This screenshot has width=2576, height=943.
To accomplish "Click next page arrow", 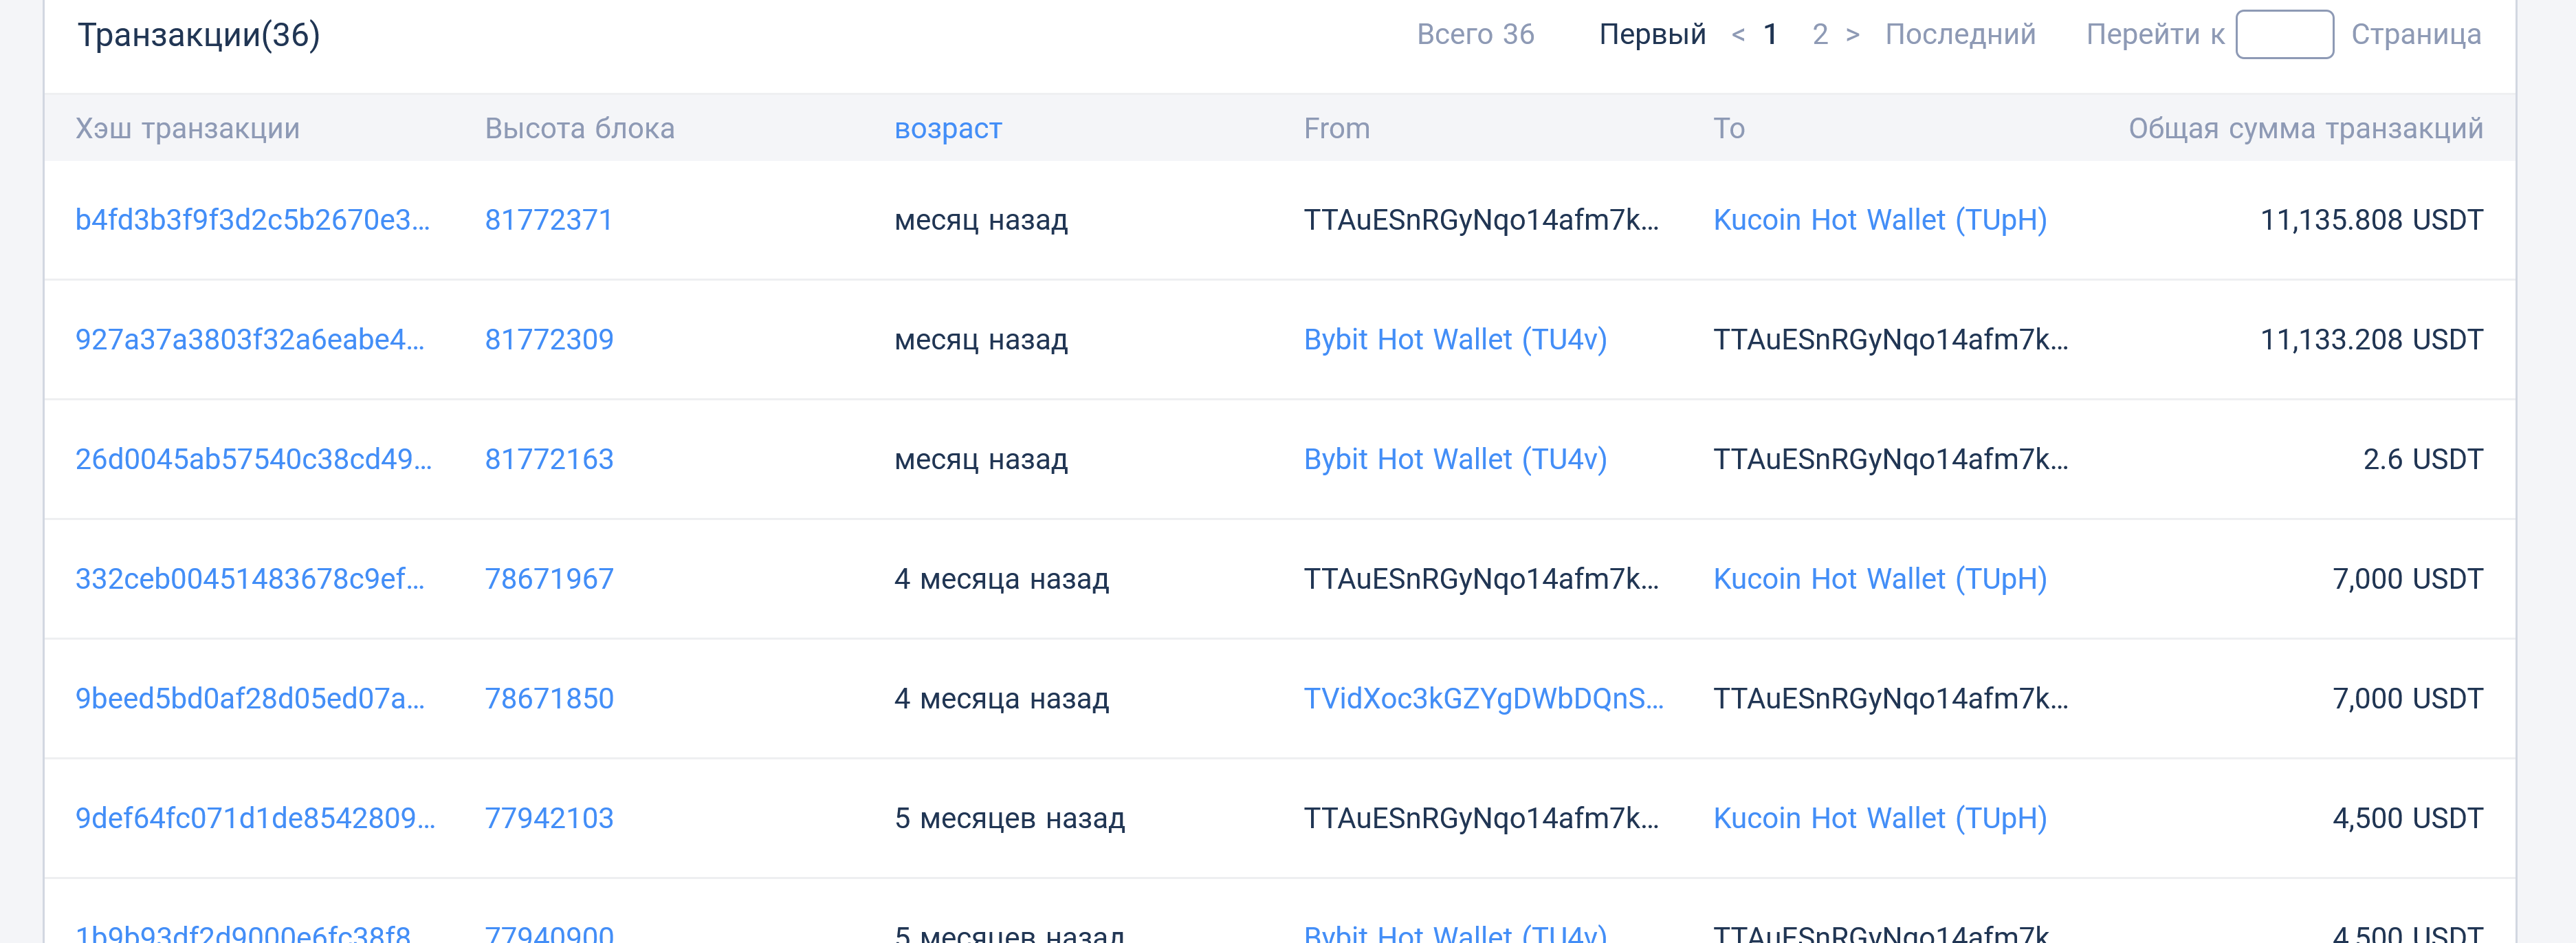I will coord(1853,35).
